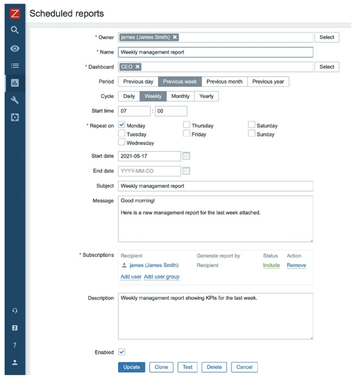364x380 pixels.
Task: Remove james (James Smith) owner tag
Action: pos(175,37)
